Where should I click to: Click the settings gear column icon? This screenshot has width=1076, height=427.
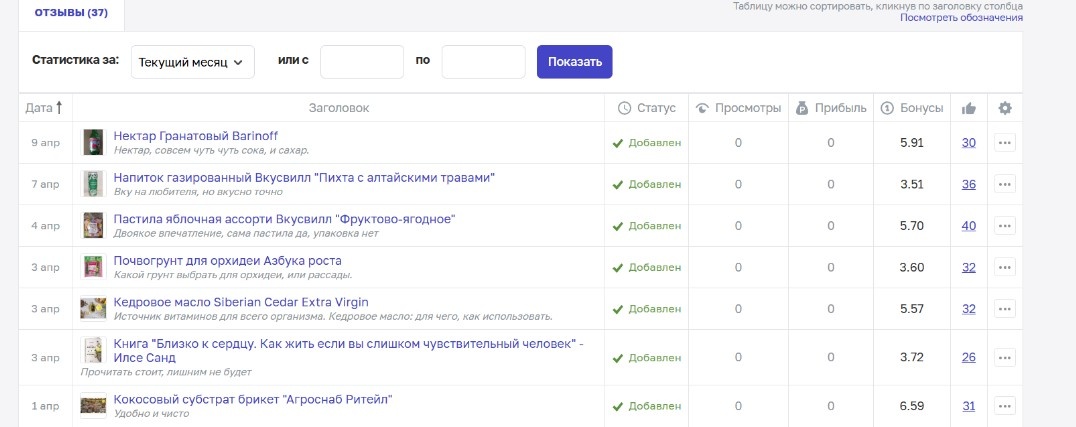pos(1005,108)
